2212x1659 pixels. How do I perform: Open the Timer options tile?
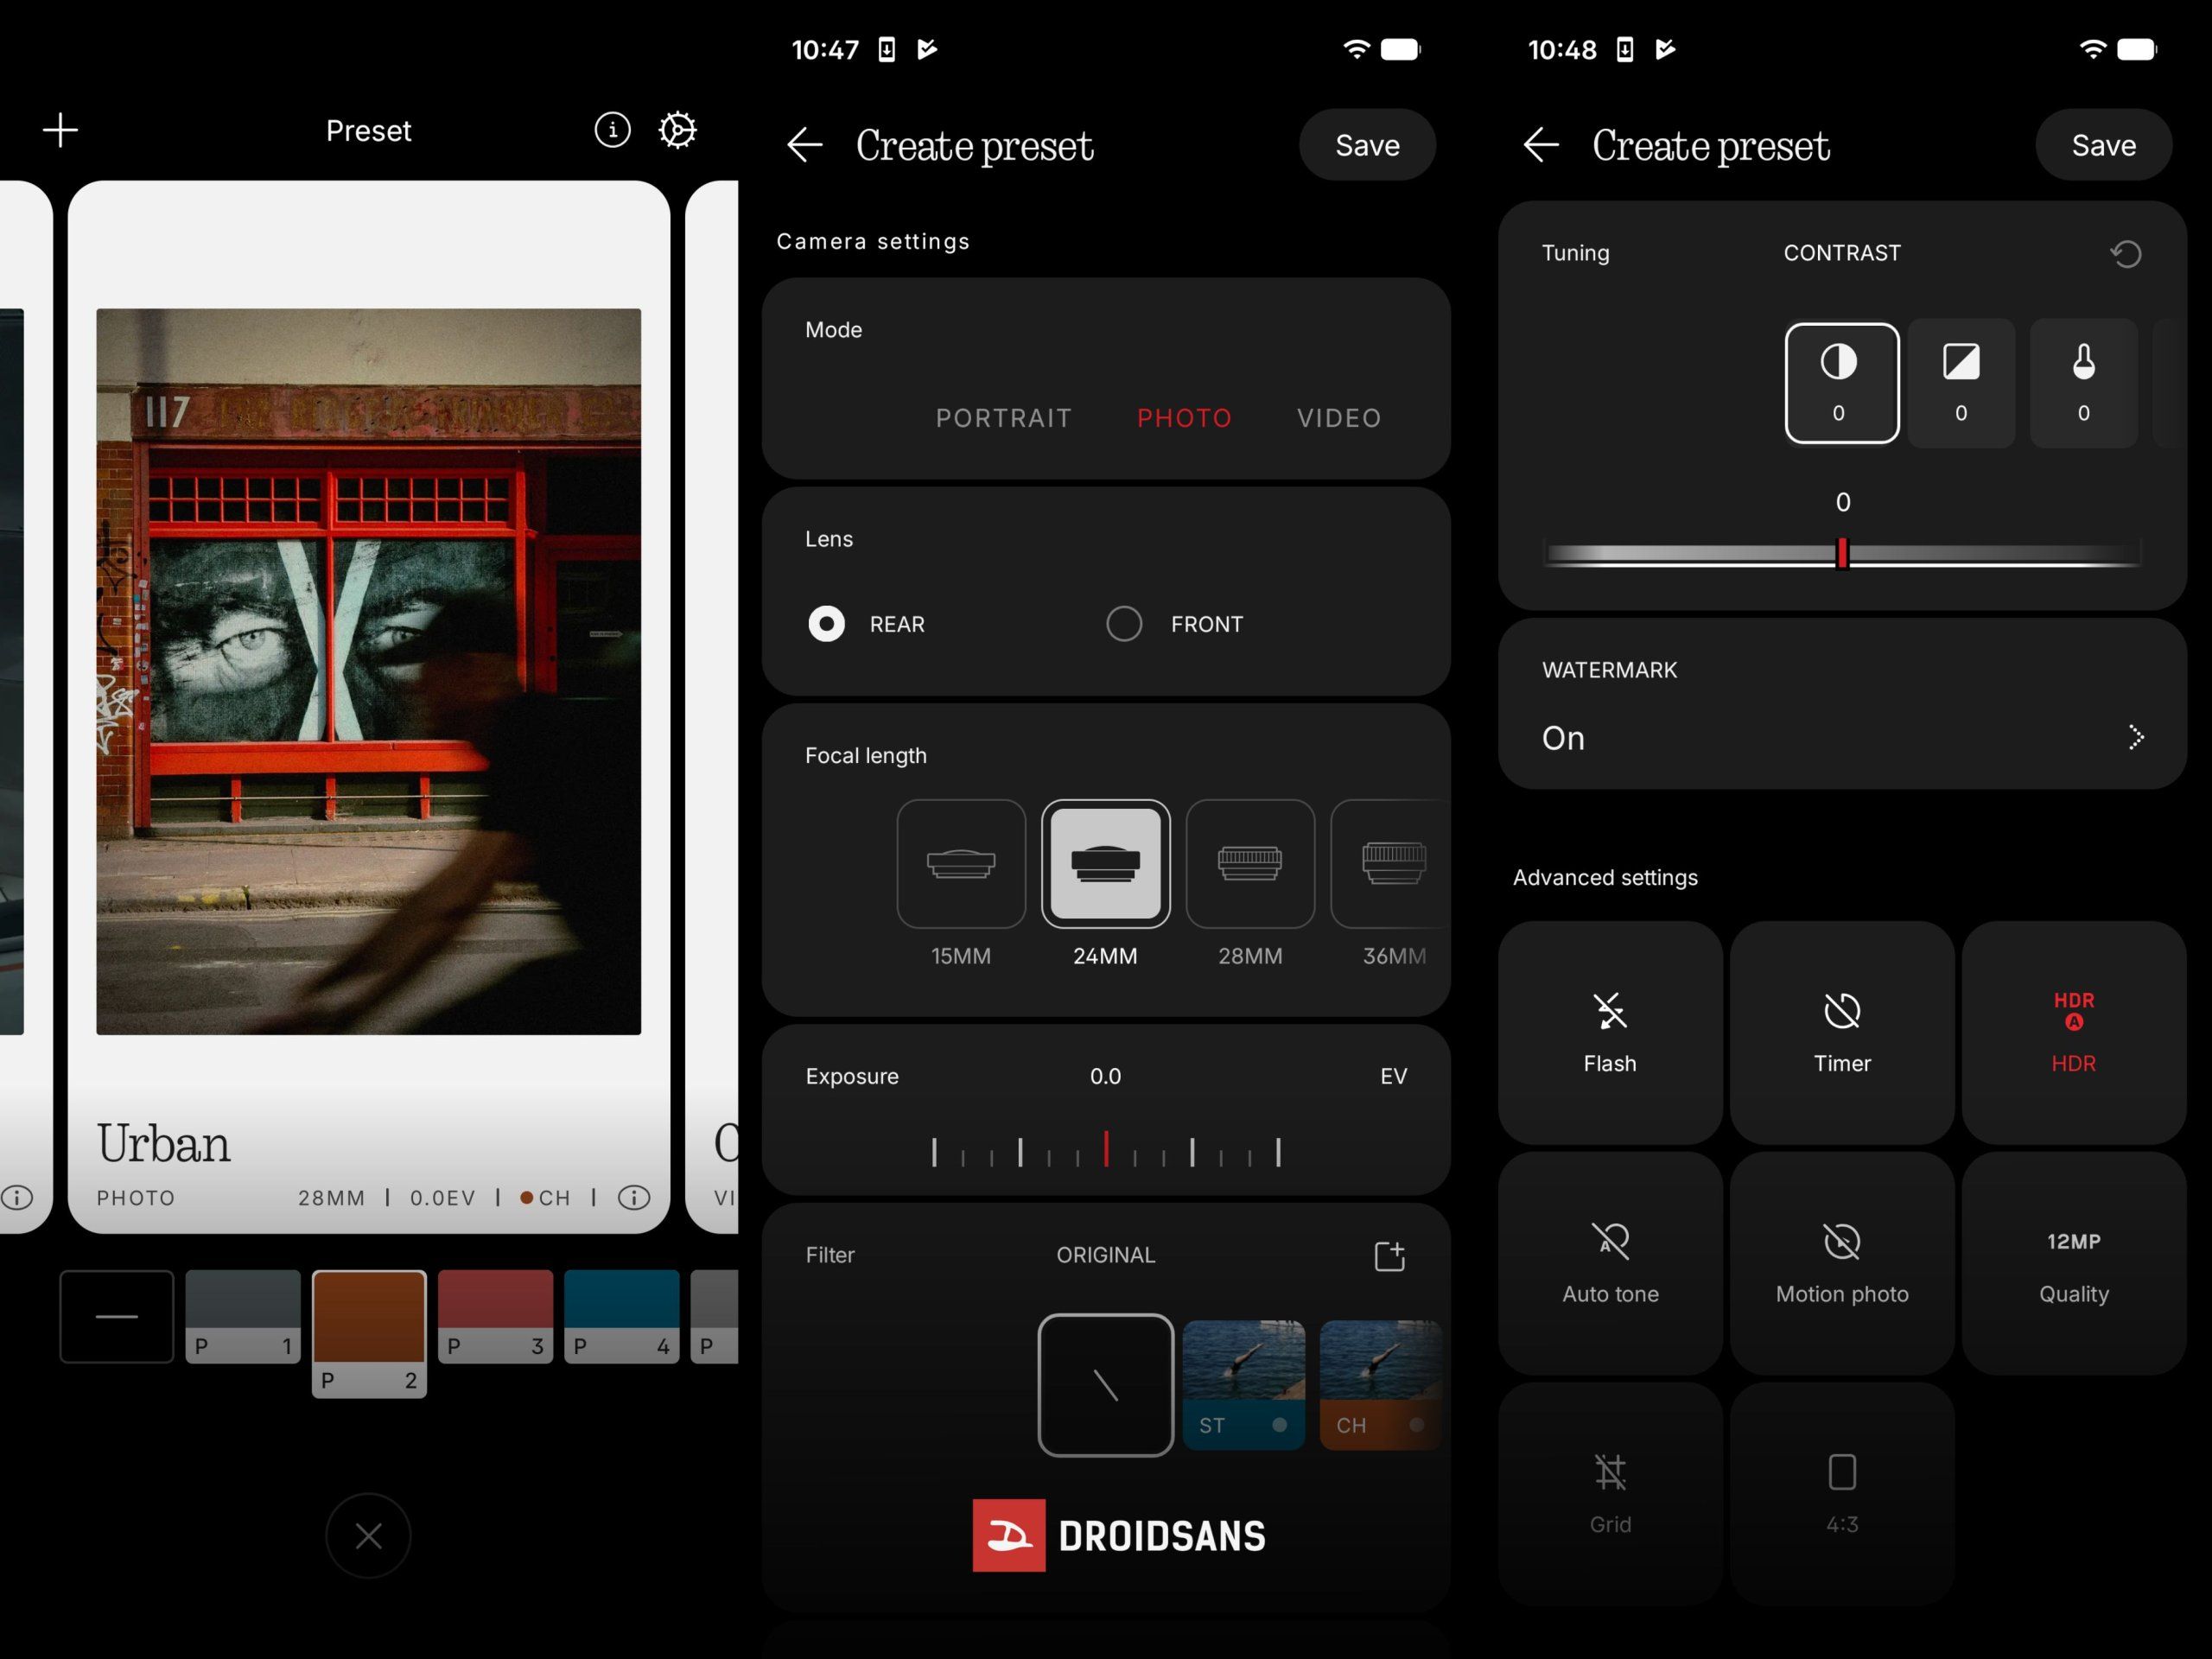pos(1841,1032)
